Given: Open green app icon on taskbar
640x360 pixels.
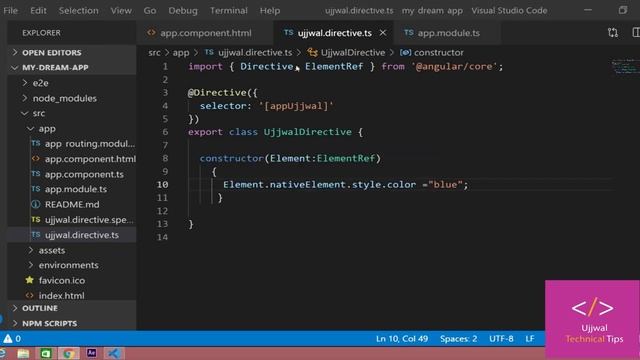Looking at the screenshot, I should click(46, 353).
